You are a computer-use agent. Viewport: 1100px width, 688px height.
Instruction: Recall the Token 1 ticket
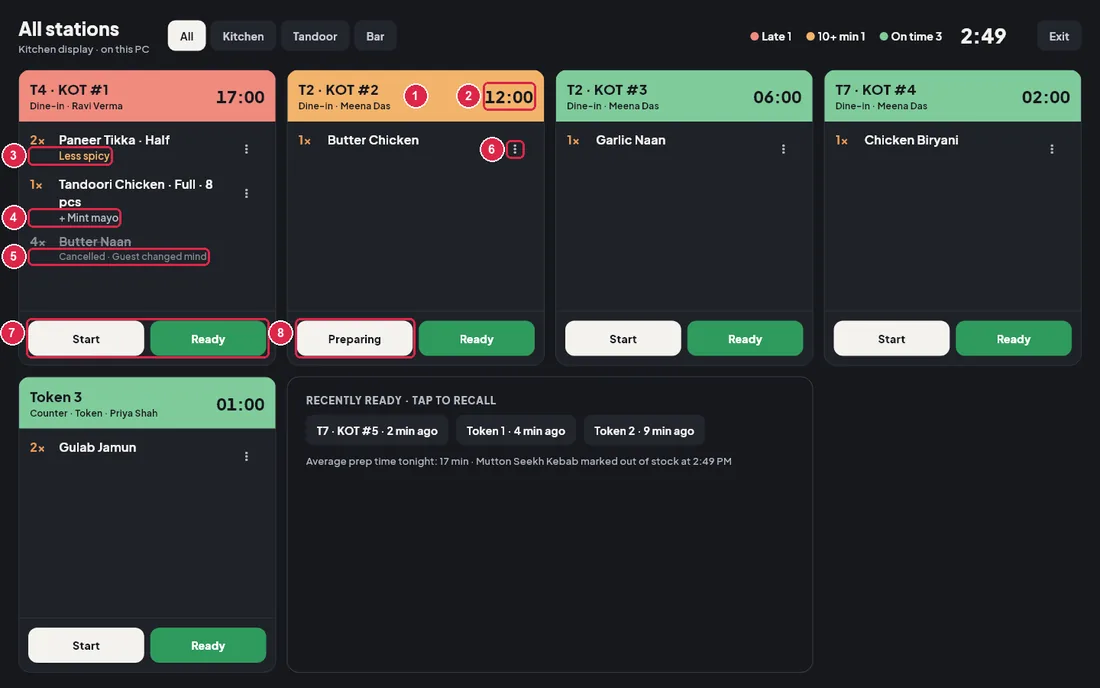point(516,431)
